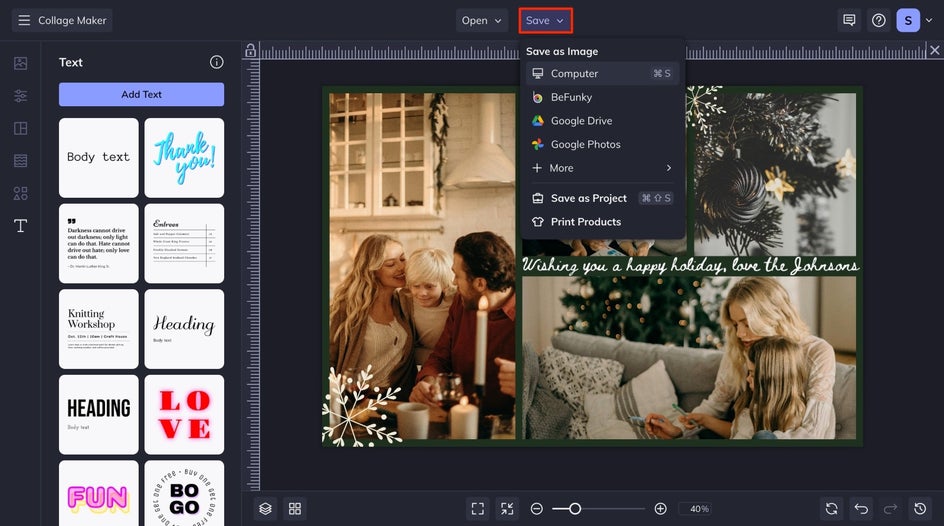Screen dimensions: 944x526
Task: Expand the Open dropdown
Action: pos(482,20)
